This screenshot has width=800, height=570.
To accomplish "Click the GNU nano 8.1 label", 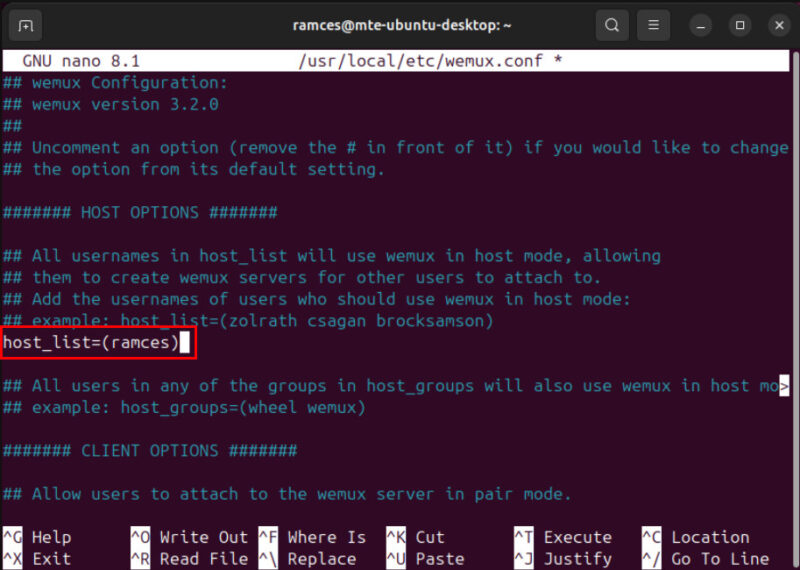I will [x=81, y=61].
